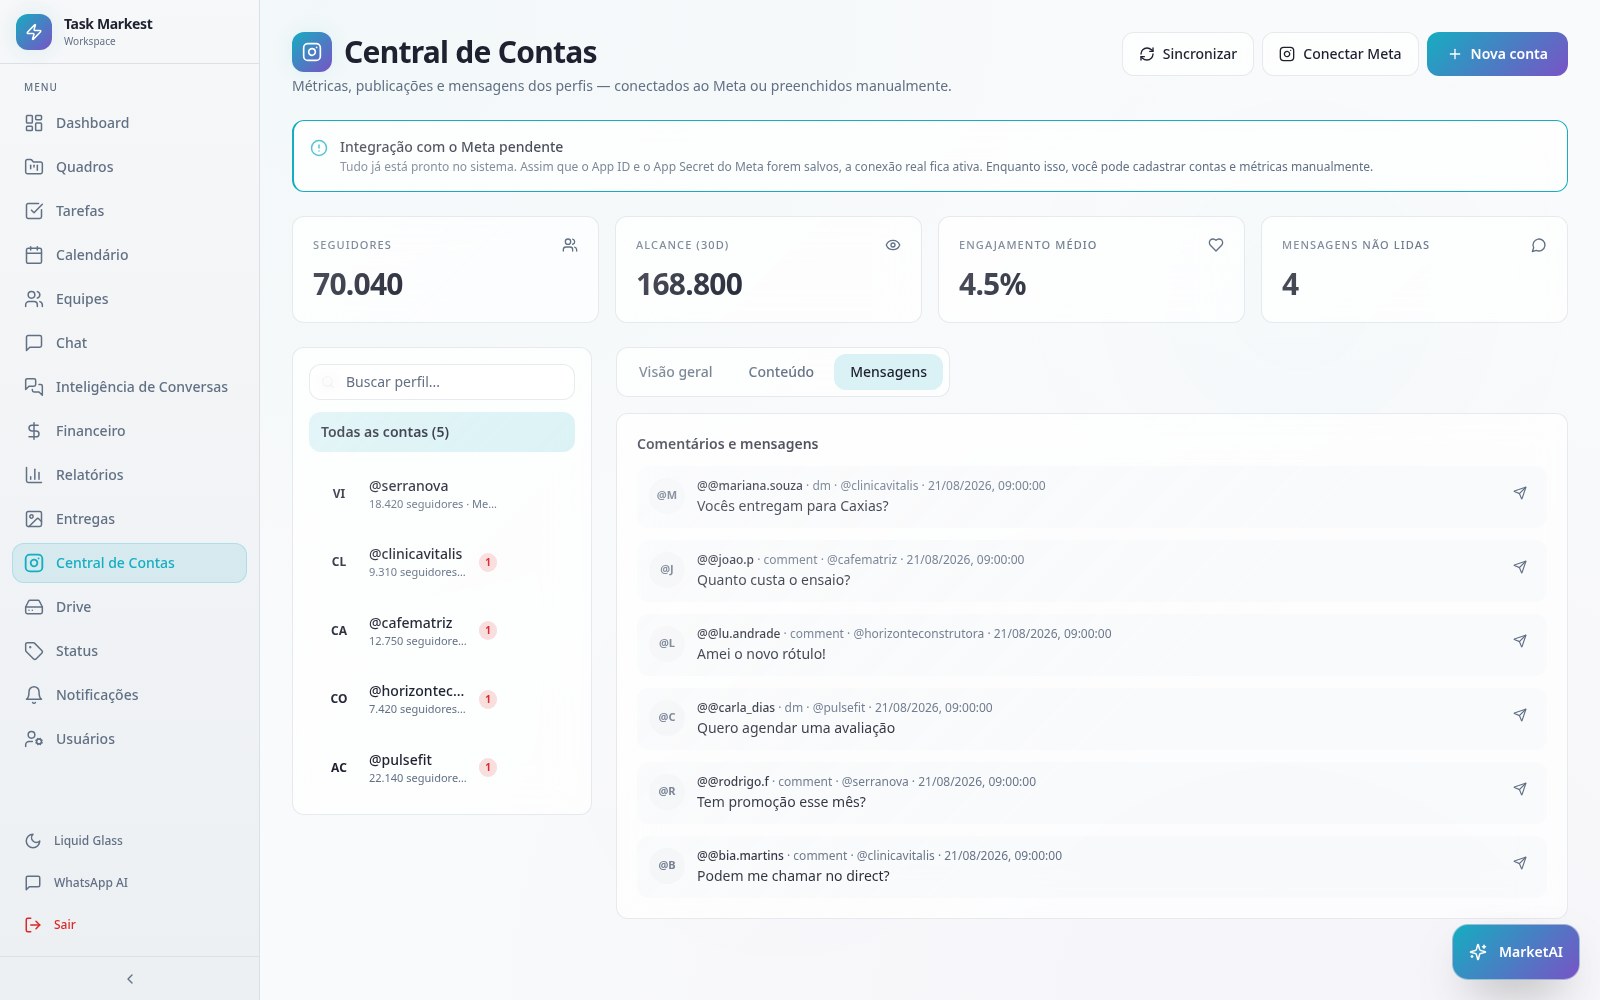
Task: Click the send icon on Mariana Souza's message
Action: tap(1520, 493)
